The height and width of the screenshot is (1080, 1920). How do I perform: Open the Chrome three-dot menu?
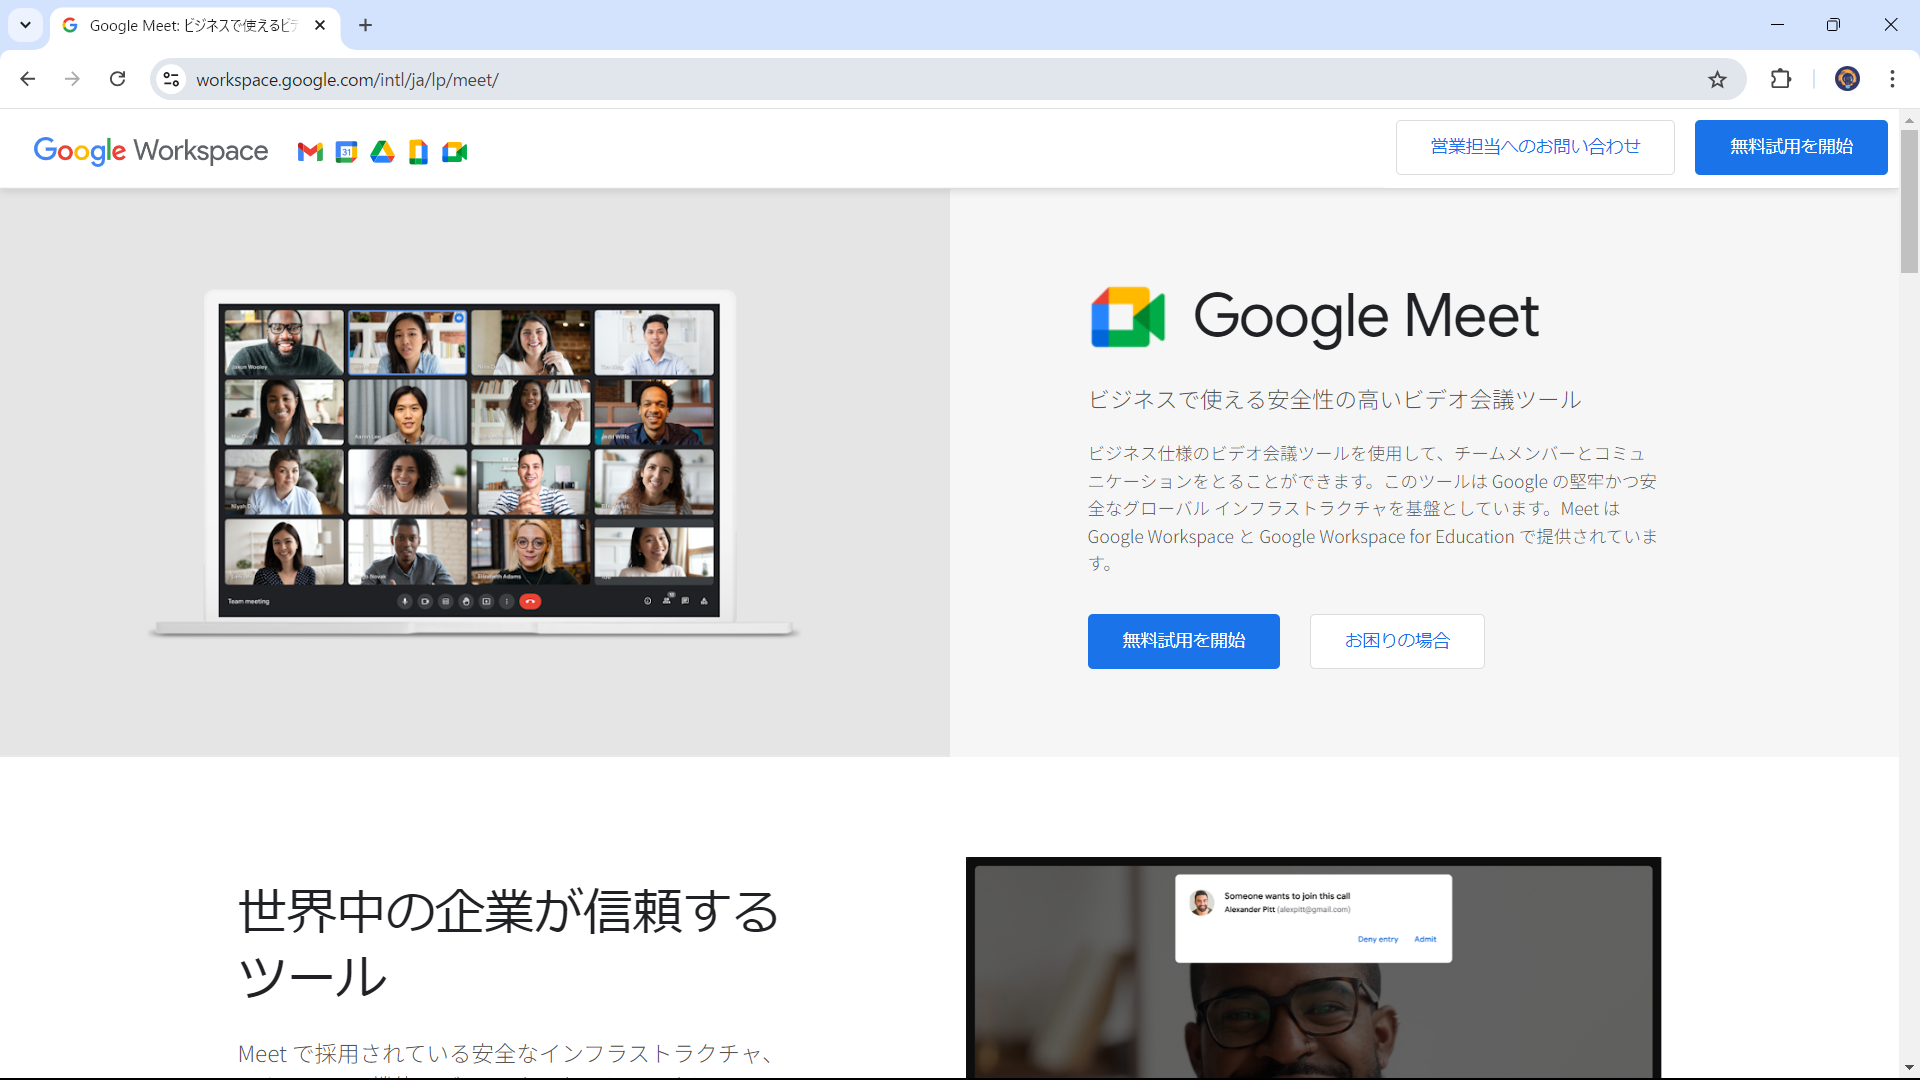[1892, 79]
